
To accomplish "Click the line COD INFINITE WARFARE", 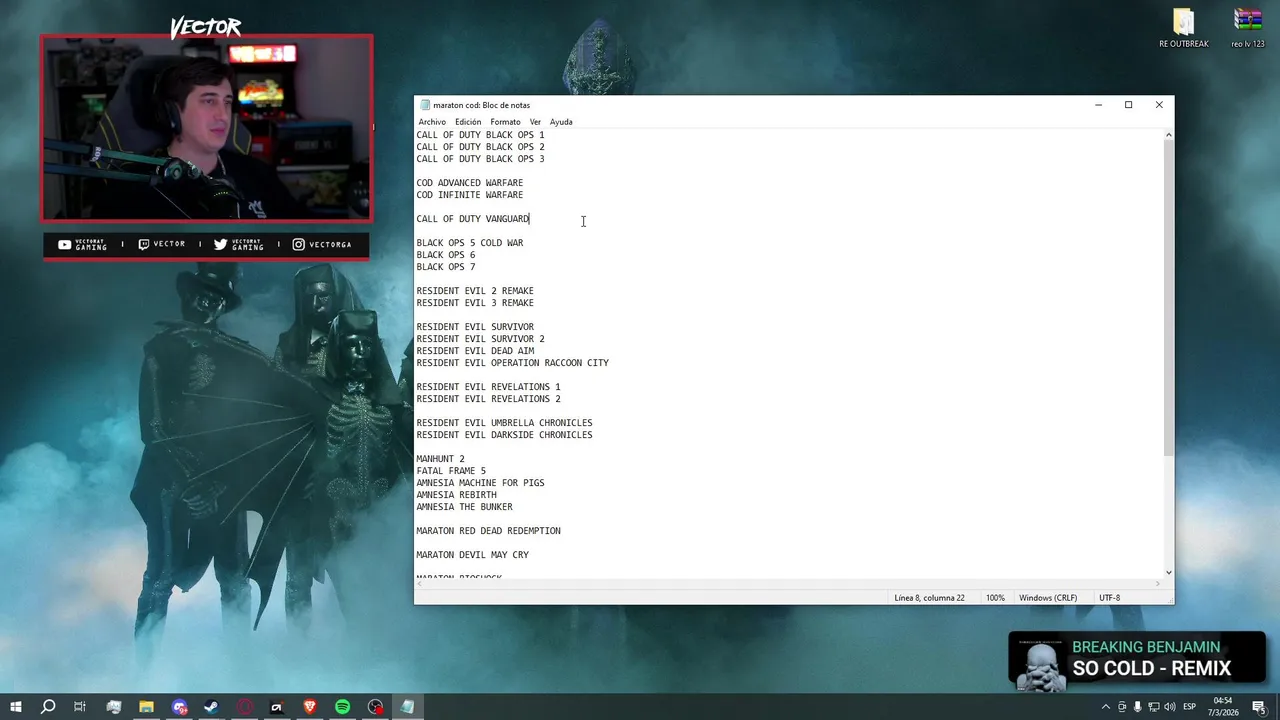I will coord(470,195).
